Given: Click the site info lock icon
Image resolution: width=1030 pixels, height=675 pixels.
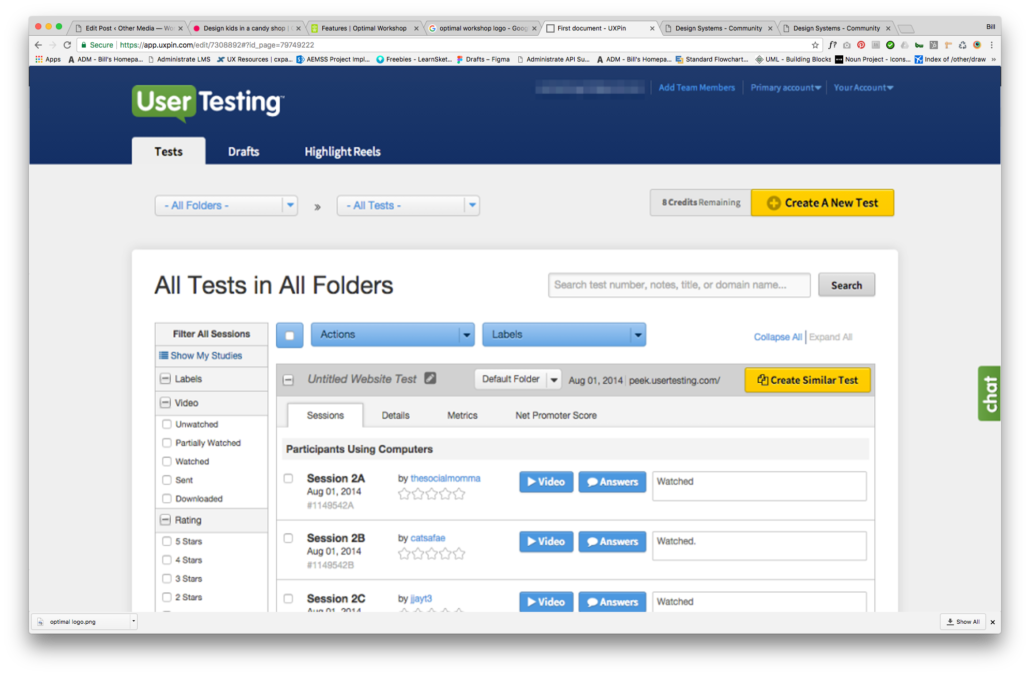Looking at the screenshot, I should click(x=83, y=45).
